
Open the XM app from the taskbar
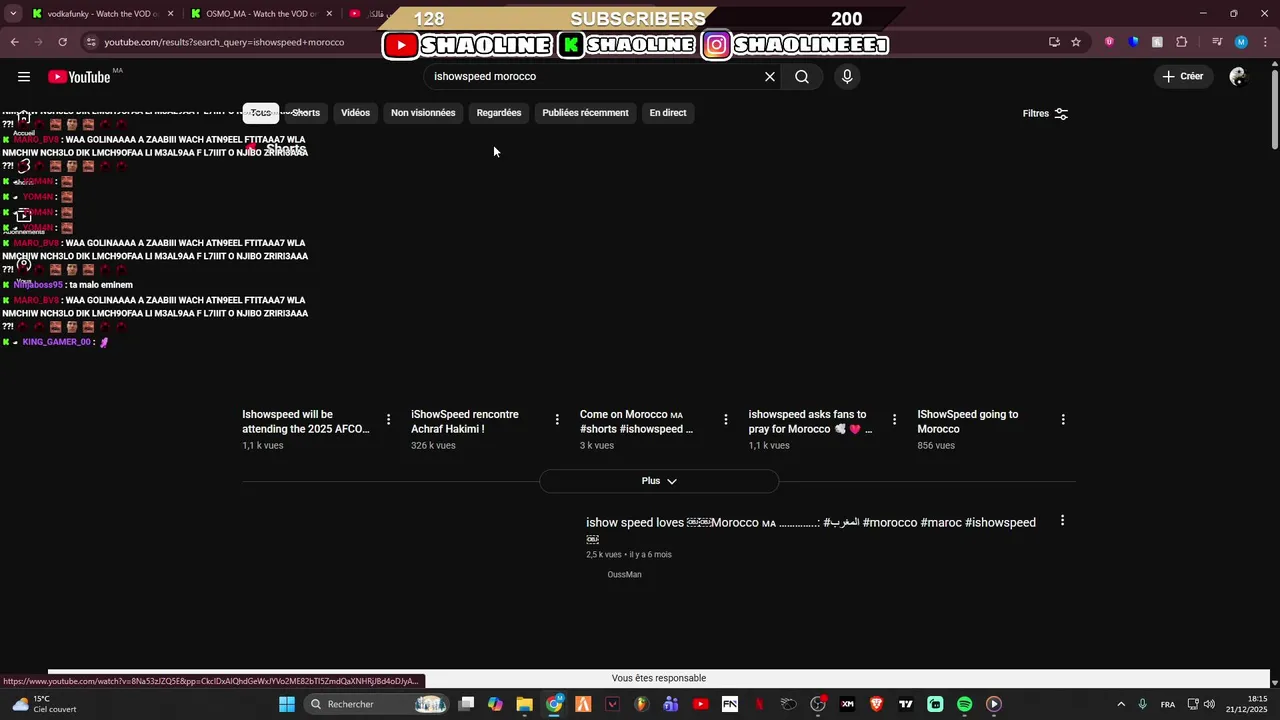point(847,704)
